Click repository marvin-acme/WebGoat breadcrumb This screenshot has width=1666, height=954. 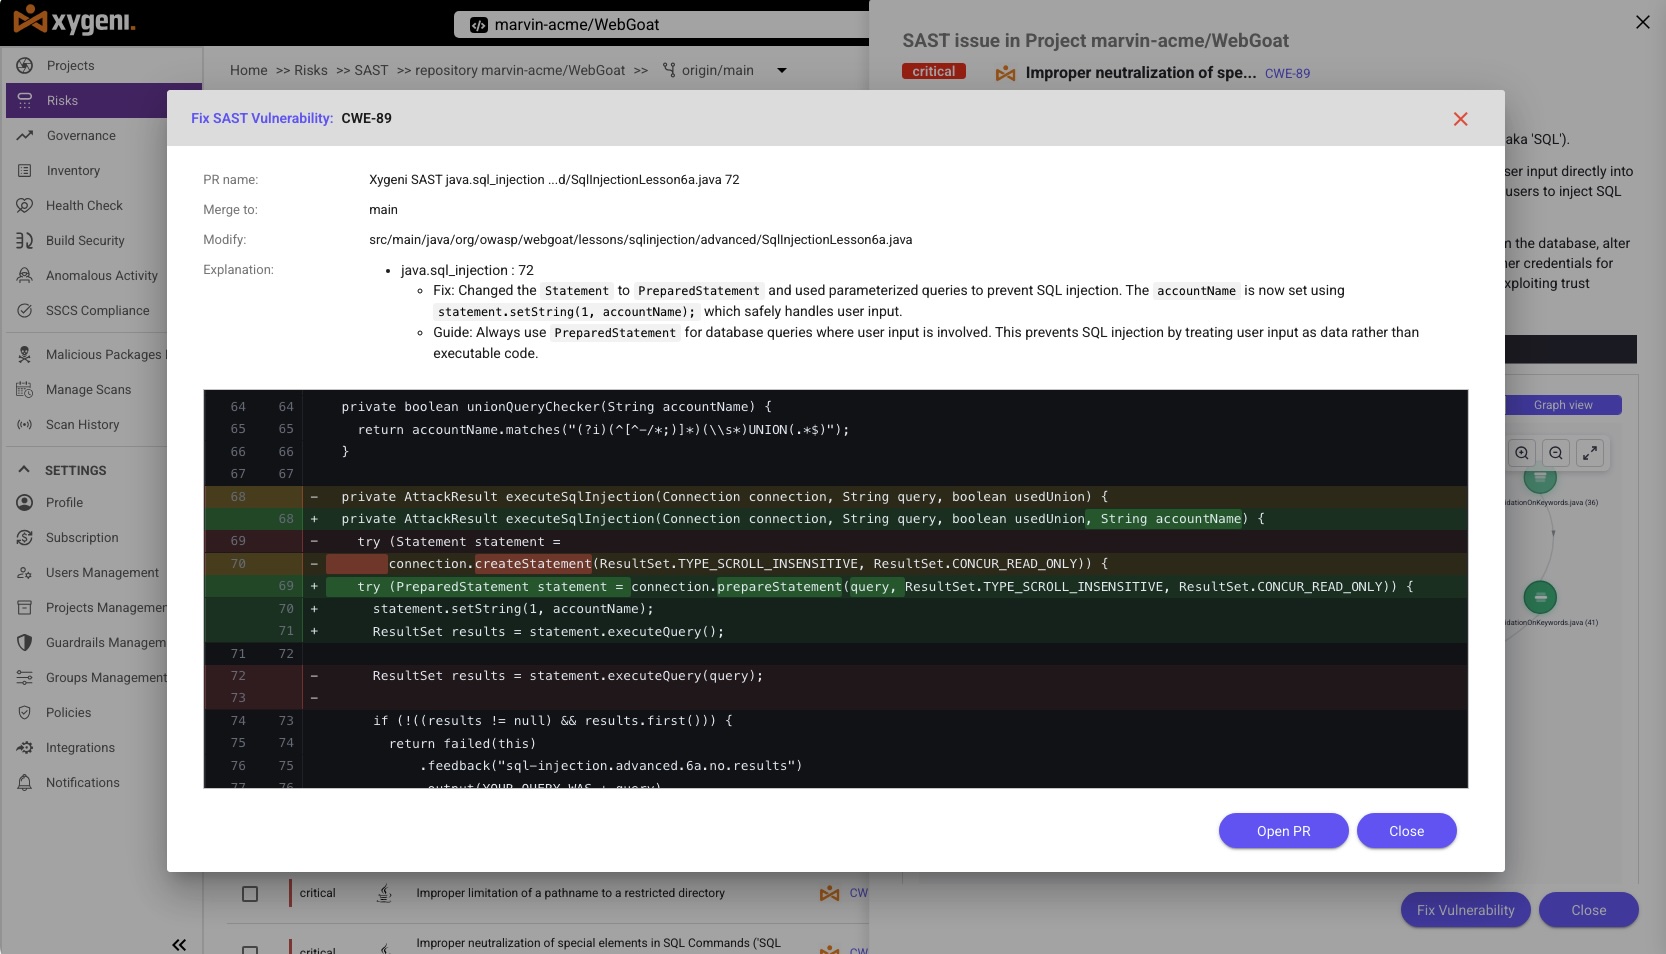click(520, 71)
